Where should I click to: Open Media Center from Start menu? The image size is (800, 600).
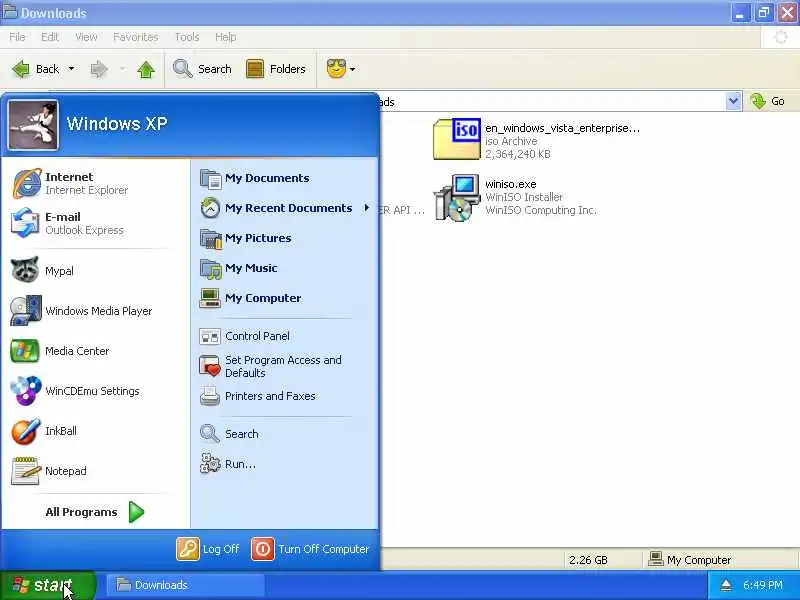tap(60, 351)
